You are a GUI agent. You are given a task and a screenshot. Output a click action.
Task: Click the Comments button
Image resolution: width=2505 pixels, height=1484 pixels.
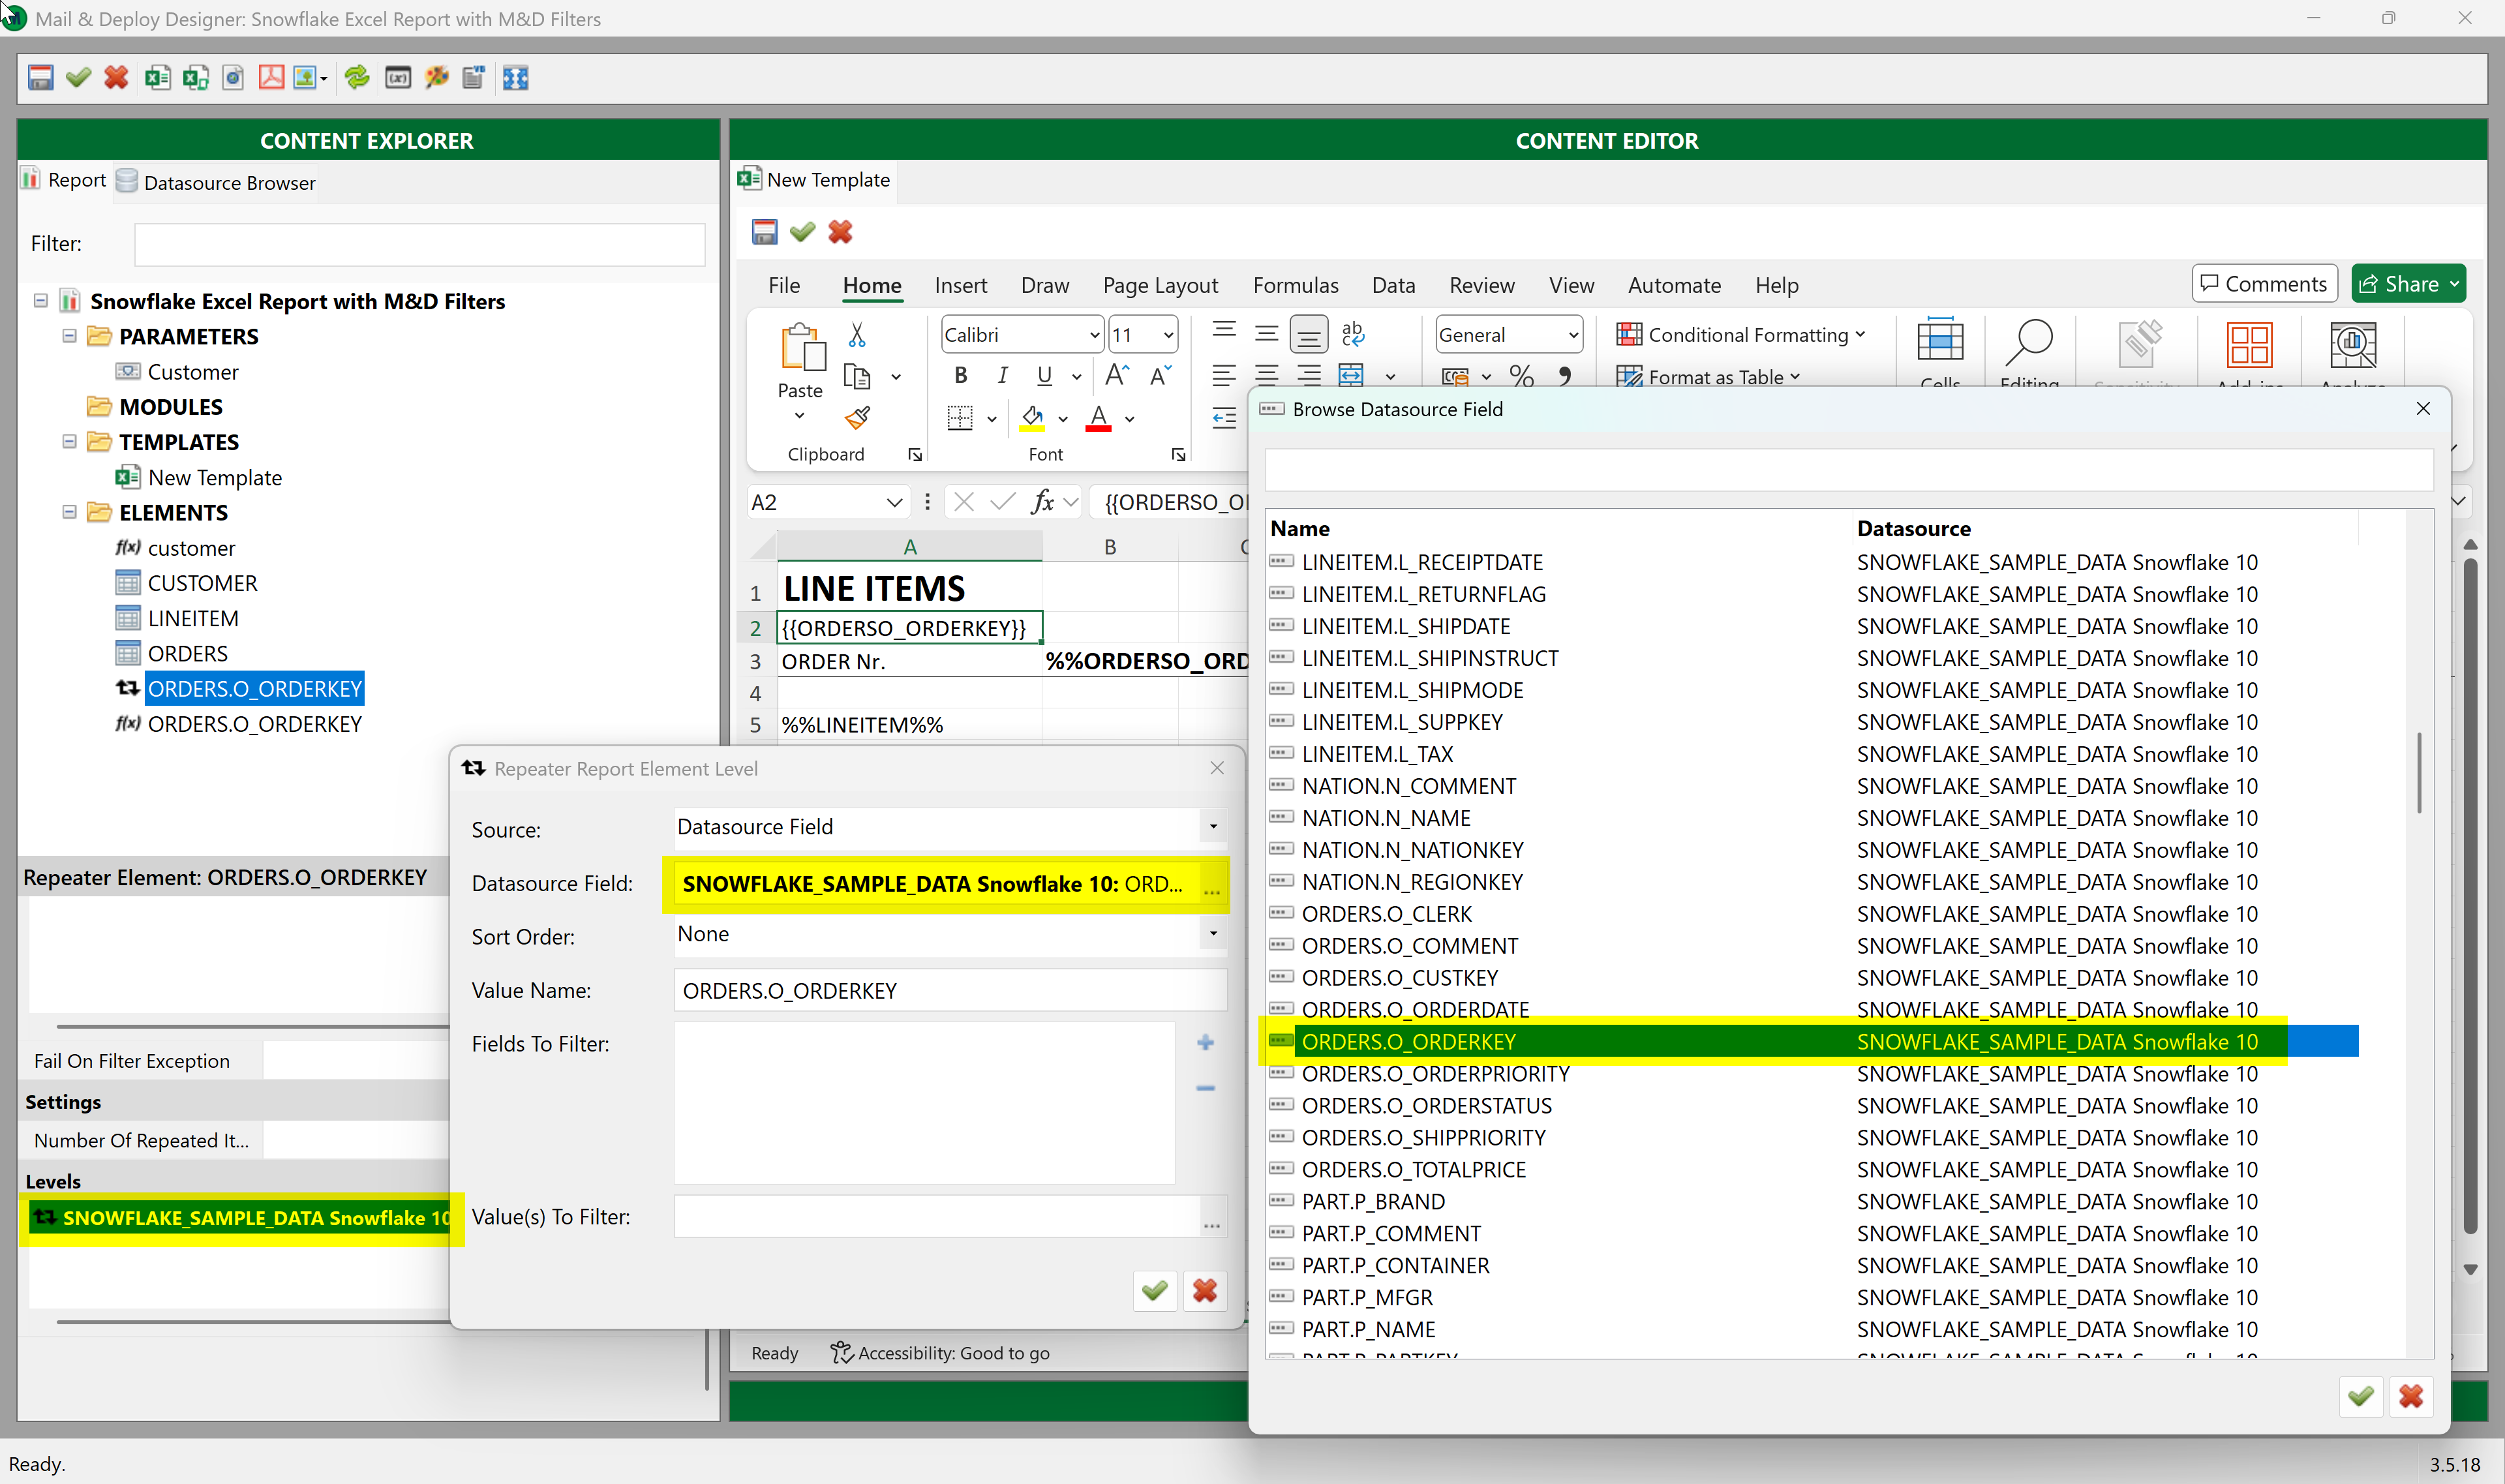pyautogui.click(x=2264, y=284)
